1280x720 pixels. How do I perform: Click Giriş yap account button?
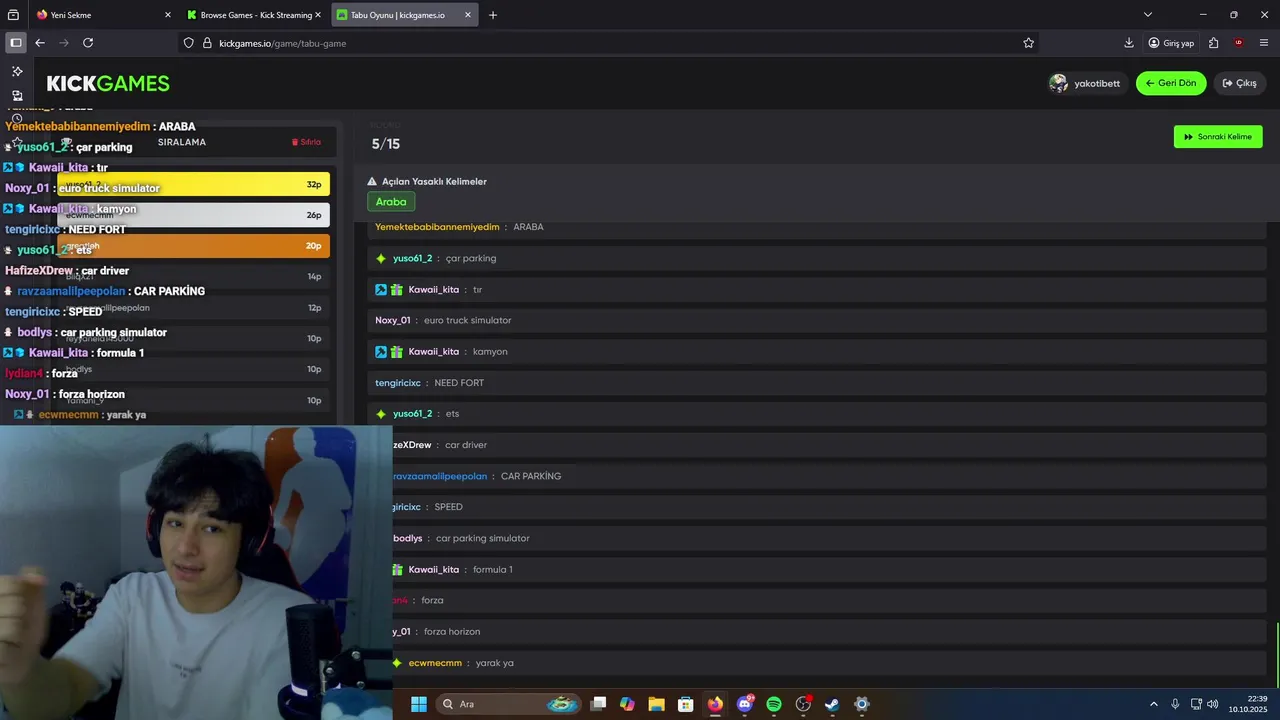pos(1171,43)
